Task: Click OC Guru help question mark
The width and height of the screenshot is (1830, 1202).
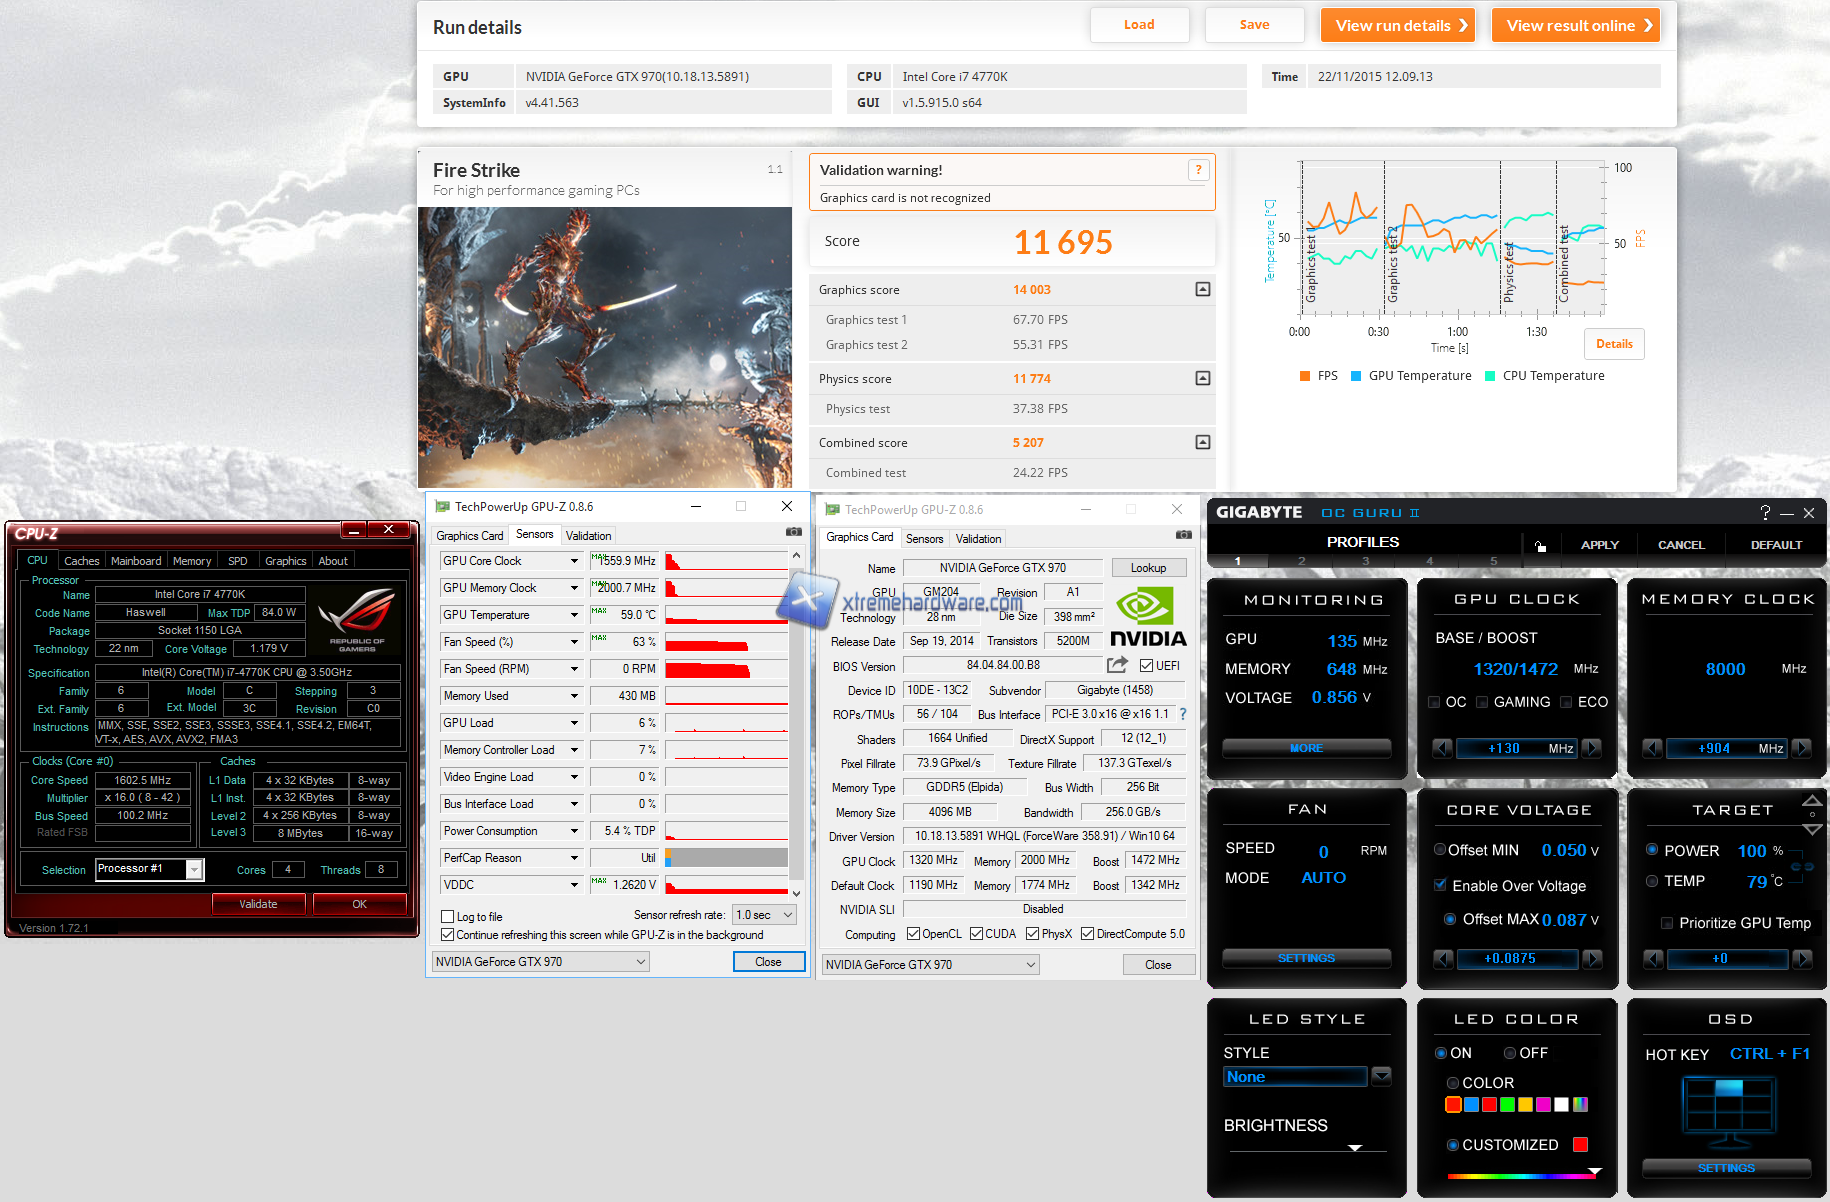Action: click(x=1765, y=513)
